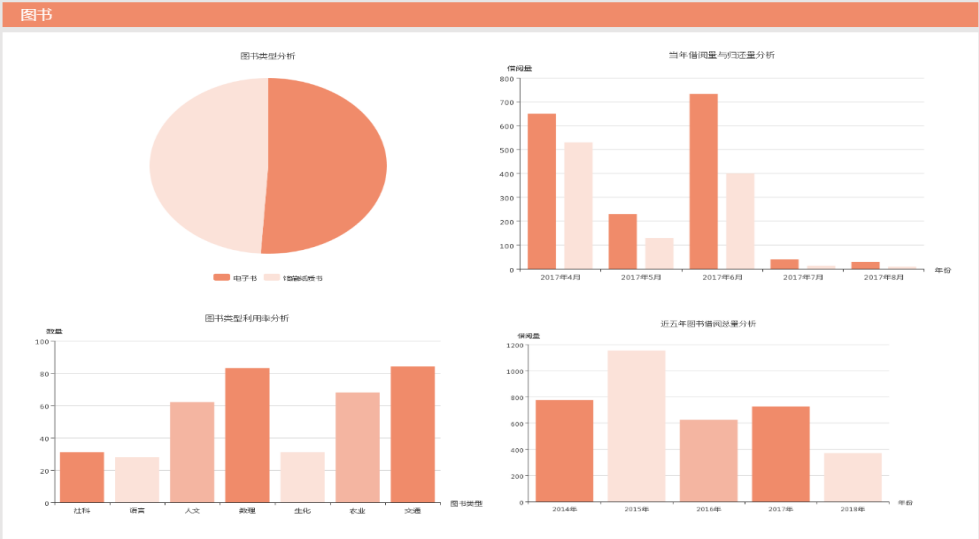Select the dark 2017年4月 borrowing bar

pos(541,191)
